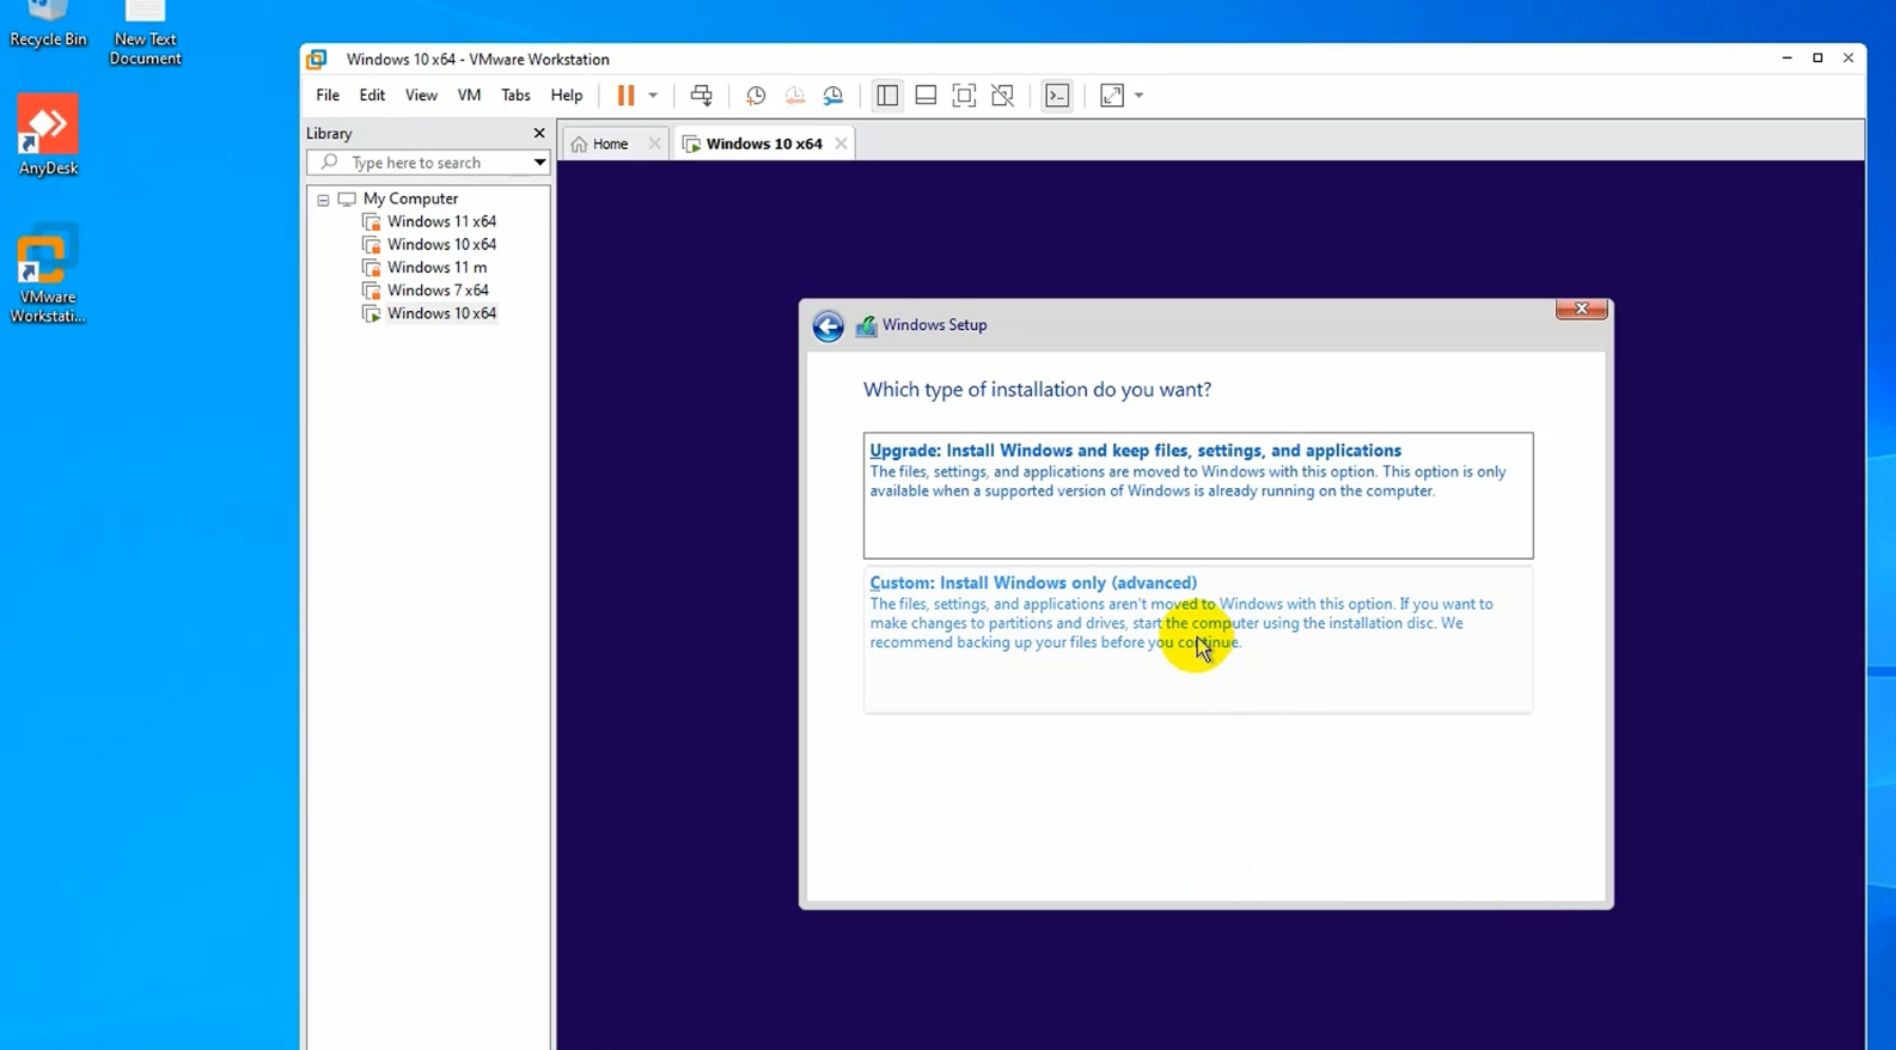Close the Windows Setup dialog
Image resolution: width=1896 pixels, height=1050 pixels.
click(x=1581, y=309)
